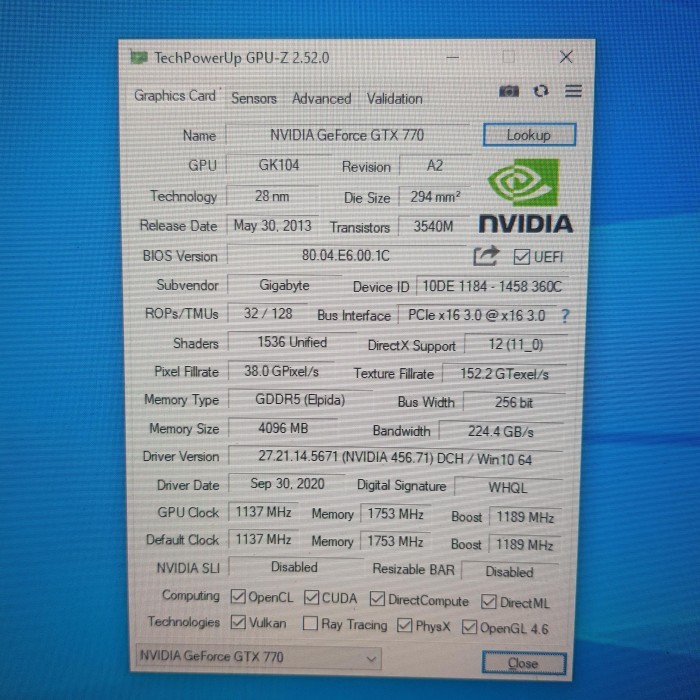The height and width of the screenshot is (700, 700).
Task: Switch to the Advanced tab
Action: [x=321, y=99]
